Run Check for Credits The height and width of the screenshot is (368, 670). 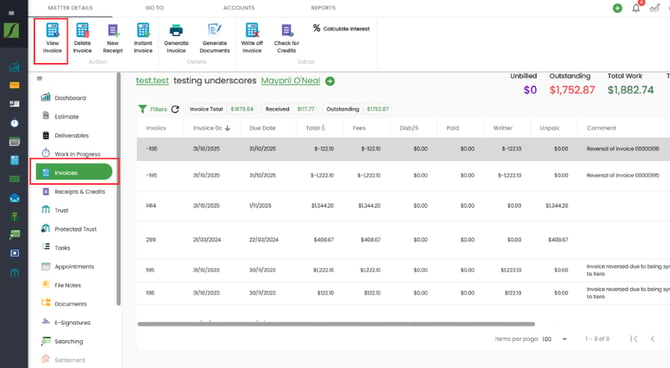click(286, 38)
